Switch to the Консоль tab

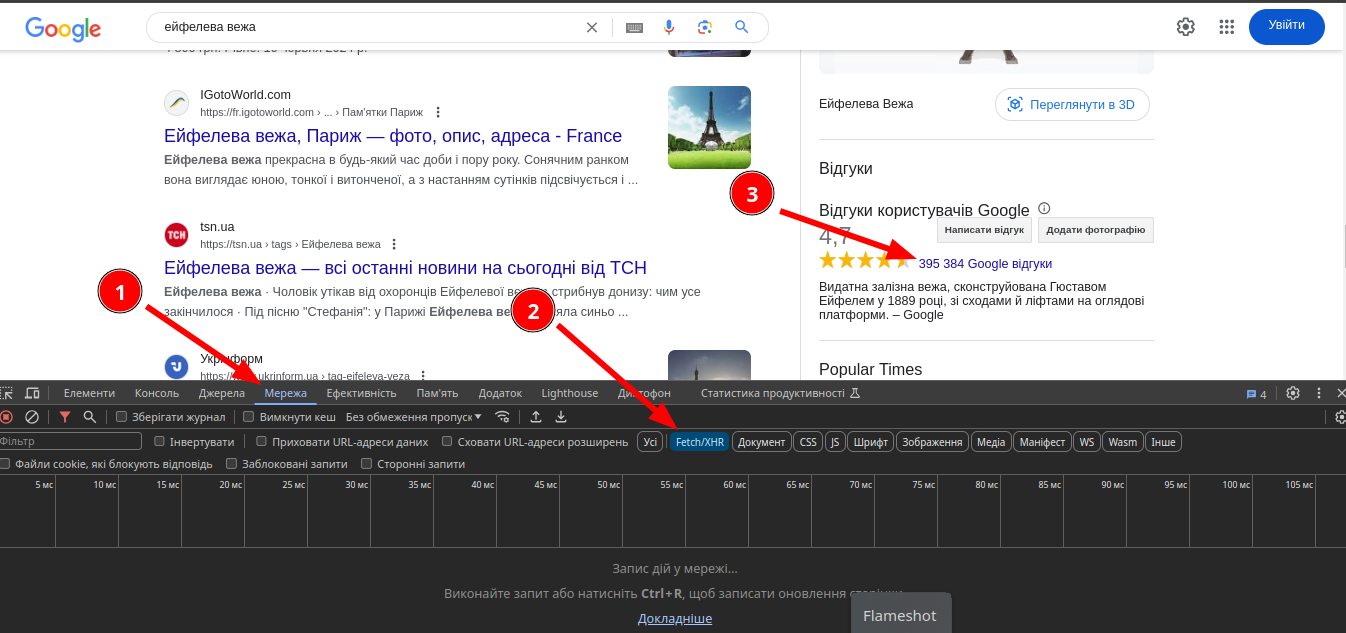[157, 393]
